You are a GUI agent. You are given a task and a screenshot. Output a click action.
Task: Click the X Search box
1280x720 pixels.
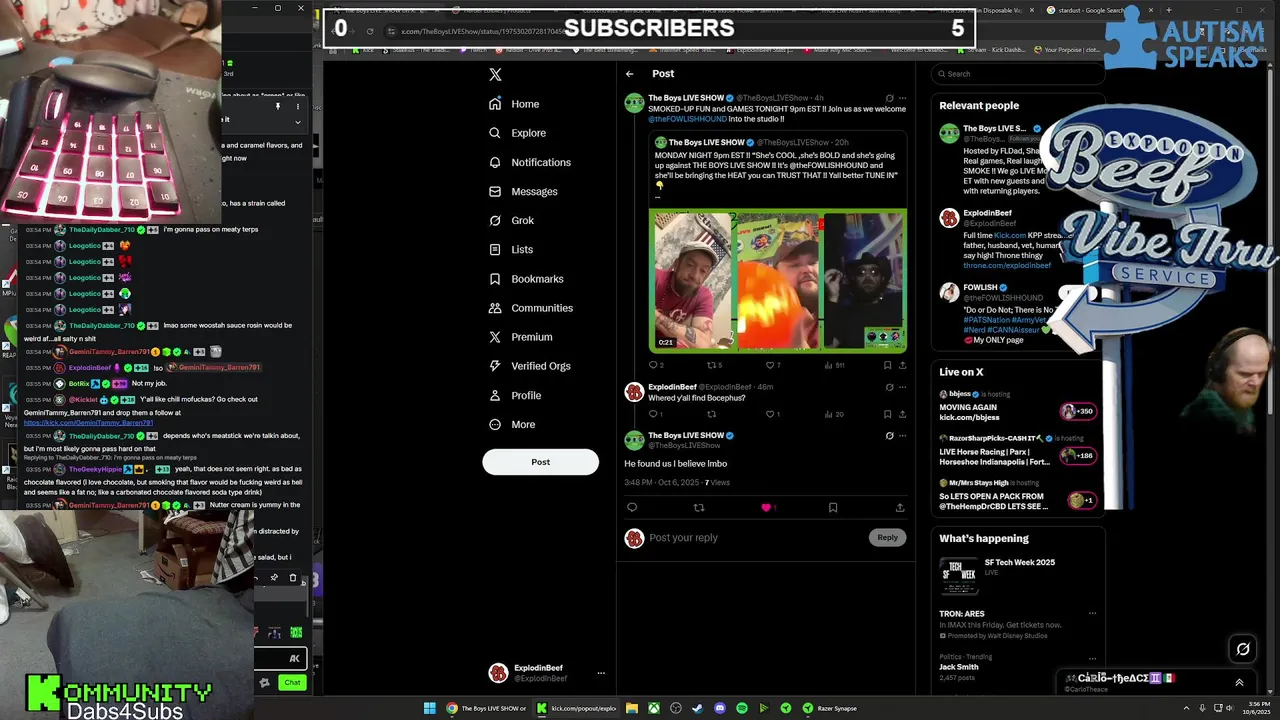coord(1017,74)
